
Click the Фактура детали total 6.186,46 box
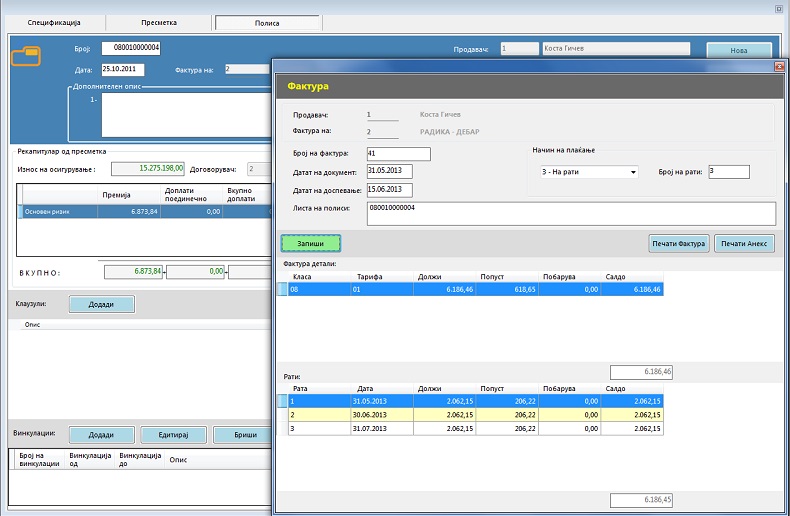[x=641, y=372]
